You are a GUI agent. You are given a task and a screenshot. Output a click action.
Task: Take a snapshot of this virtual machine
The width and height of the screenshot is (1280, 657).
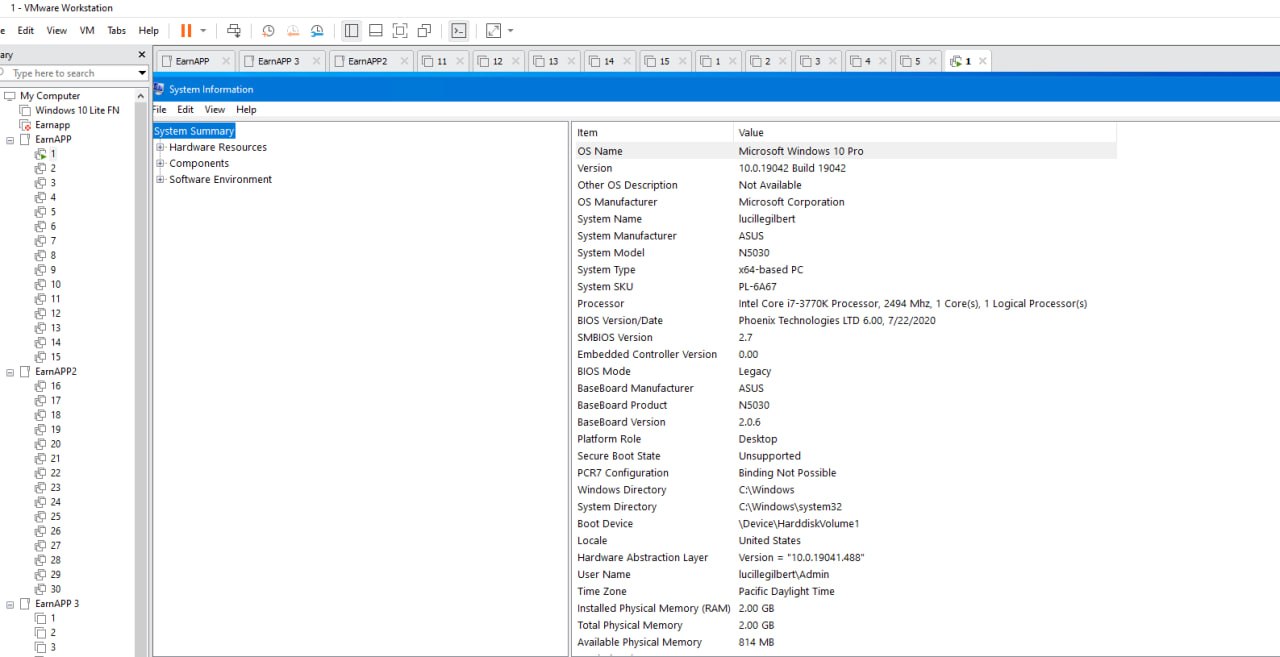[268, 30]
